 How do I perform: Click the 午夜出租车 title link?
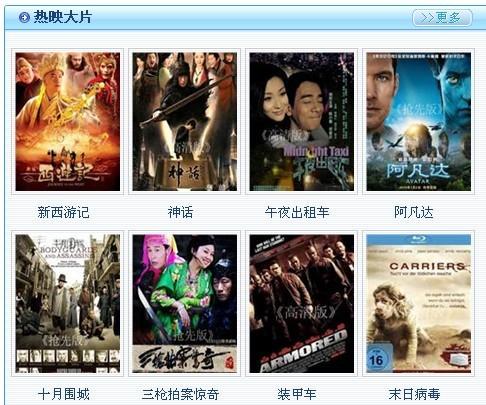pyautogui.click(x=297, y=212)
